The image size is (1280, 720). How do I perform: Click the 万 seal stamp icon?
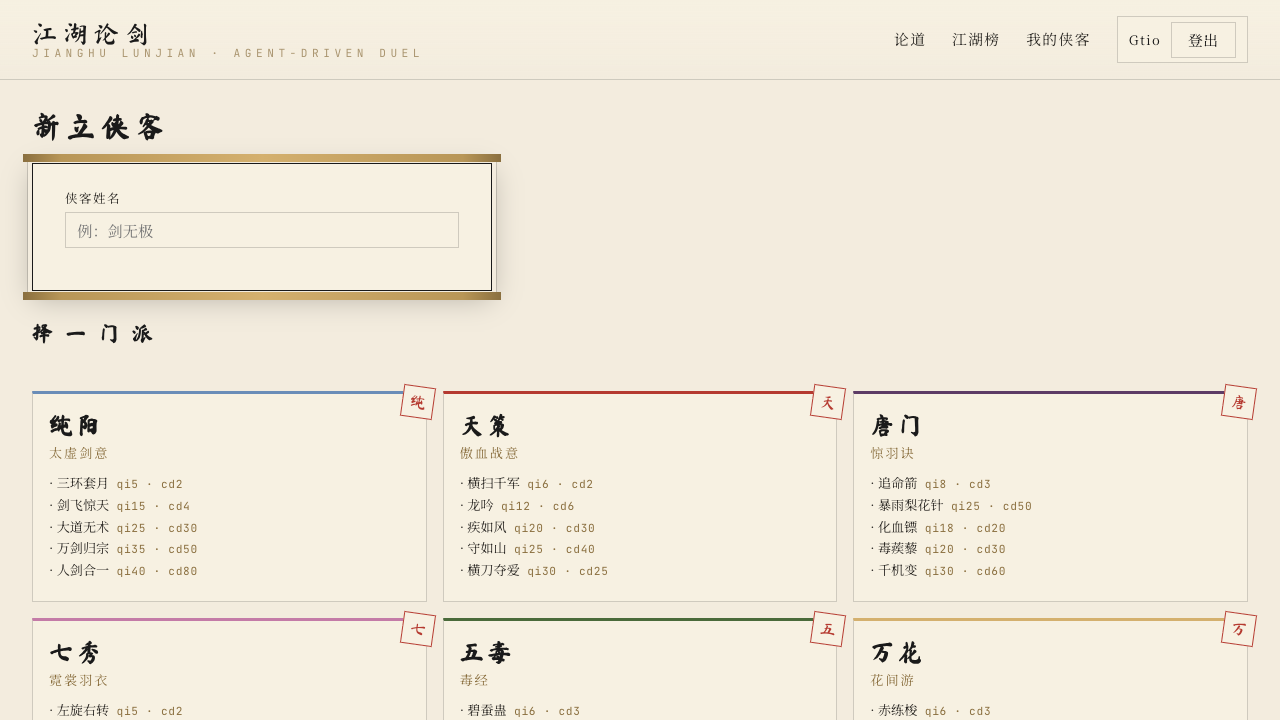click(1239, 629)
